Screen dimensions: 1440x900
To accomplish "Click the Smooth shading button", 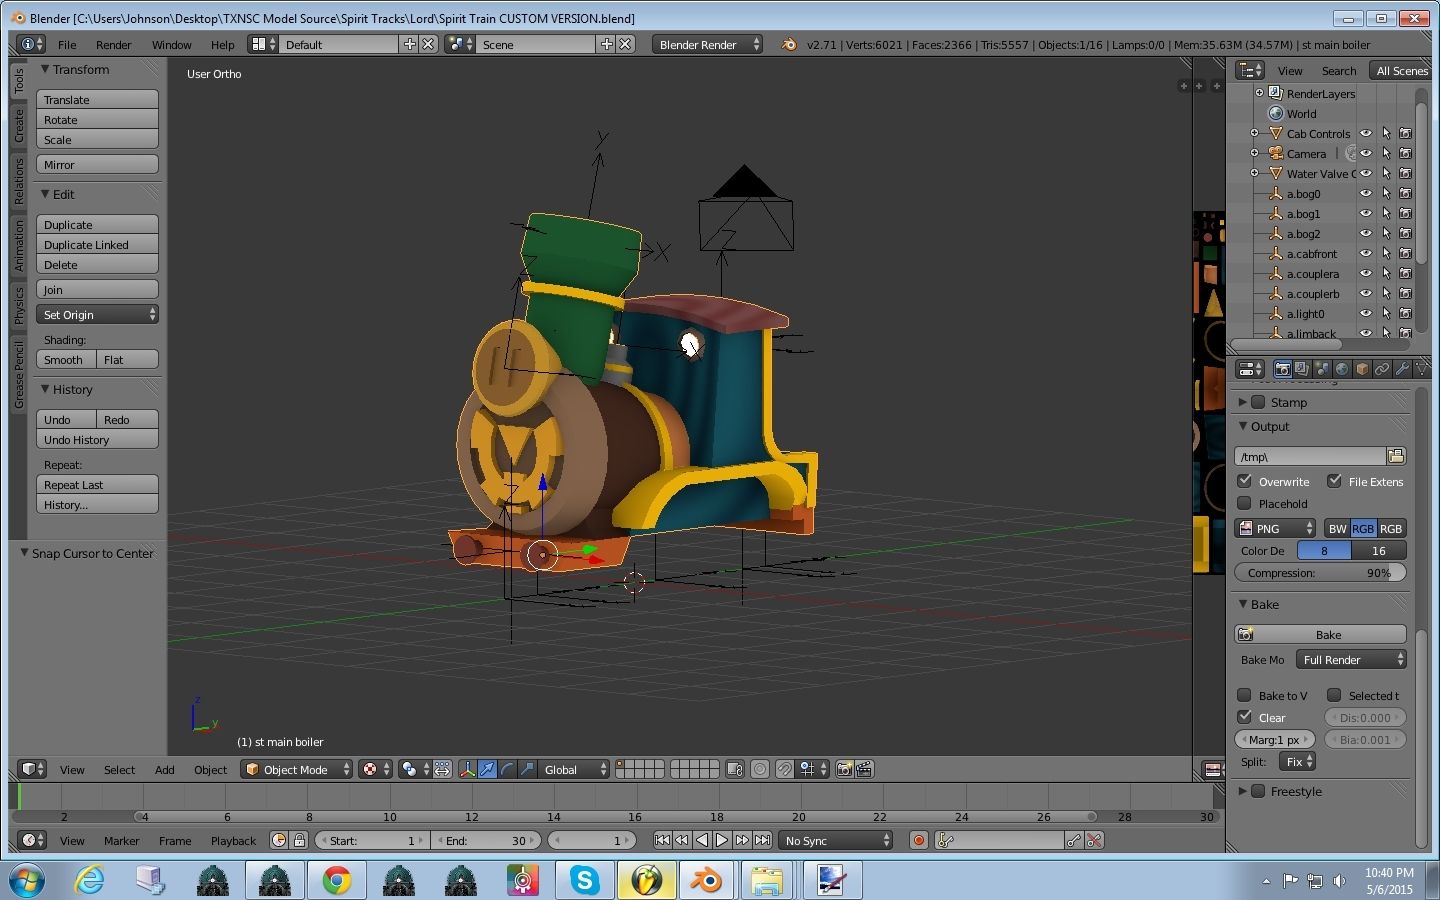I will click(66, 359).
